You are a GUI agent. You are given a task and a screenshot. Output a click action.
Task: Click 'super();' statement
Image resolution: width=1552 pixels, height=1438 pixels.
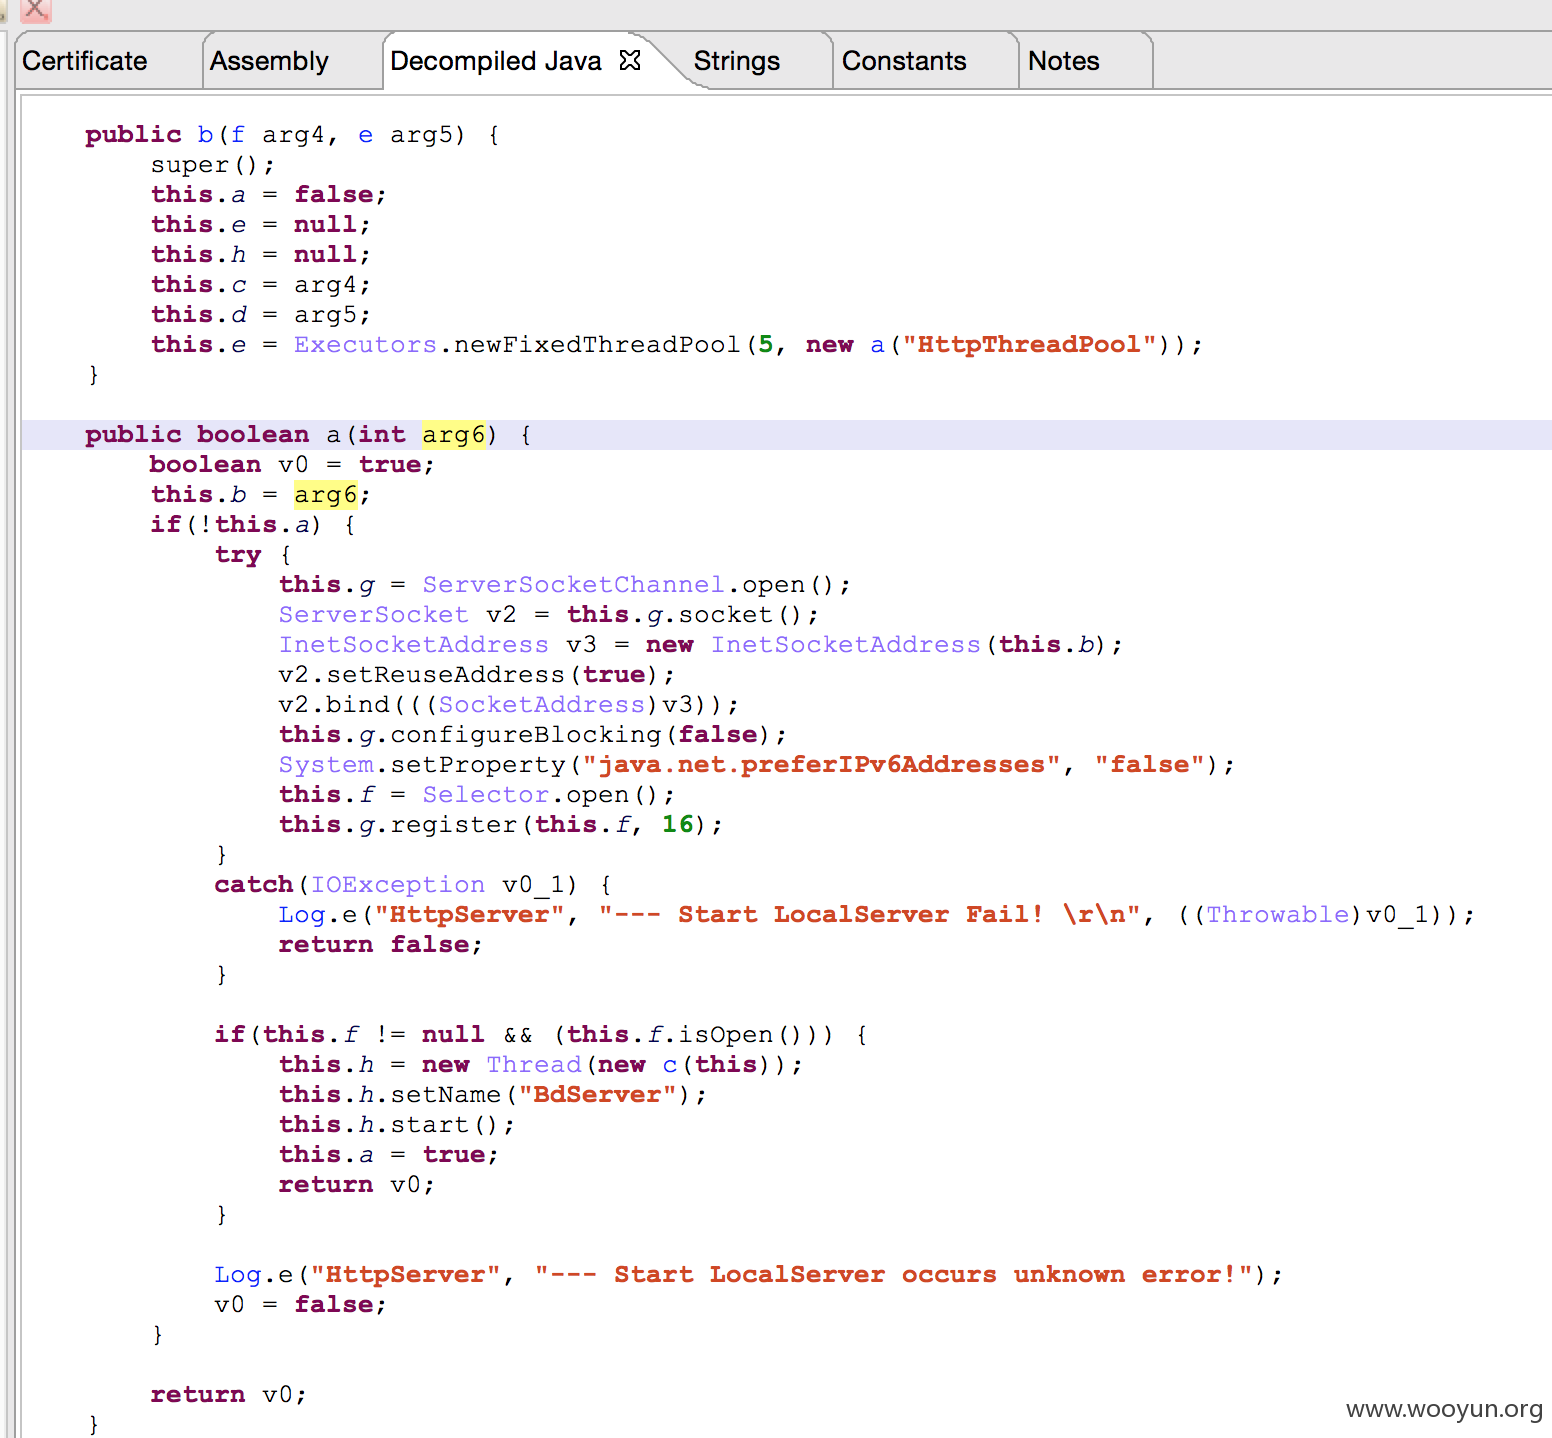click(212, 164)
